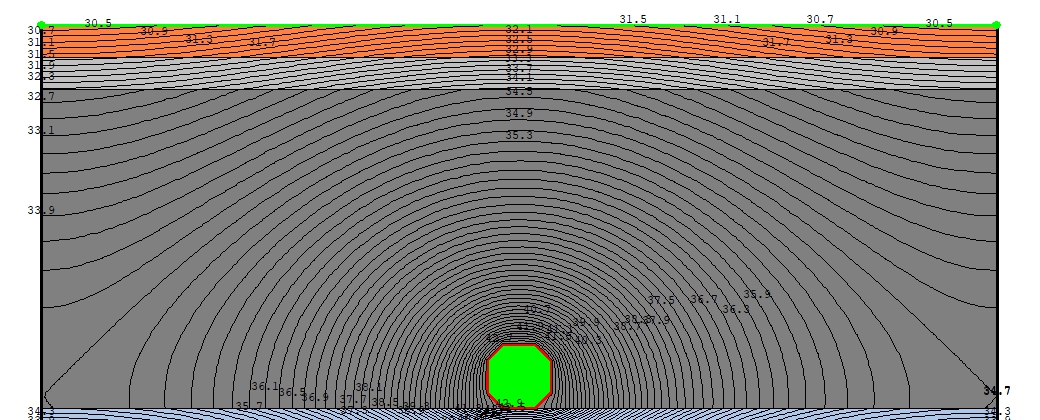Select the green node at top-left corner
Screen dimensions: 1040x420
[x=41, y=25]
